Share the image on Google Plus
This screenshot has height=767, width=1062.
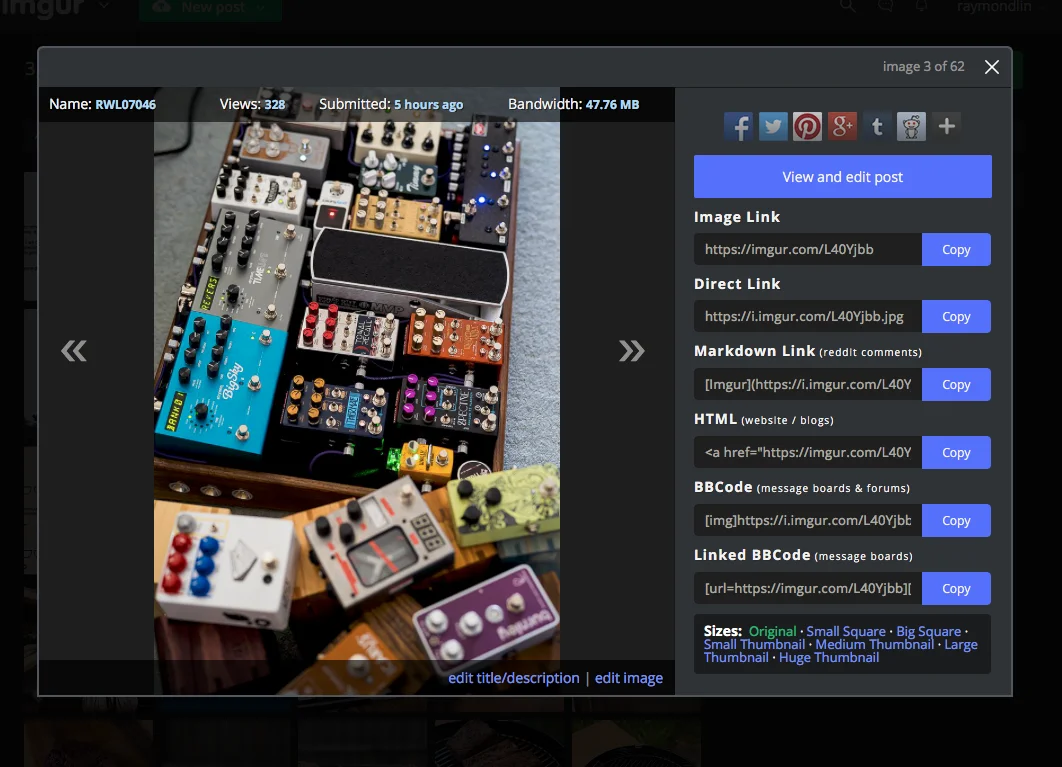click(x=843, y=127)
